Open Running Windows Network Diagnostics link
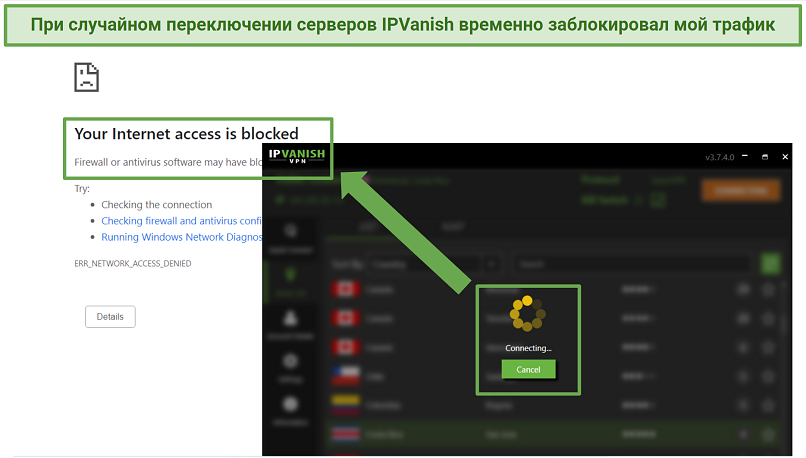Image resolution: width=806 pixels, height=458 pixels. [181, 237]
